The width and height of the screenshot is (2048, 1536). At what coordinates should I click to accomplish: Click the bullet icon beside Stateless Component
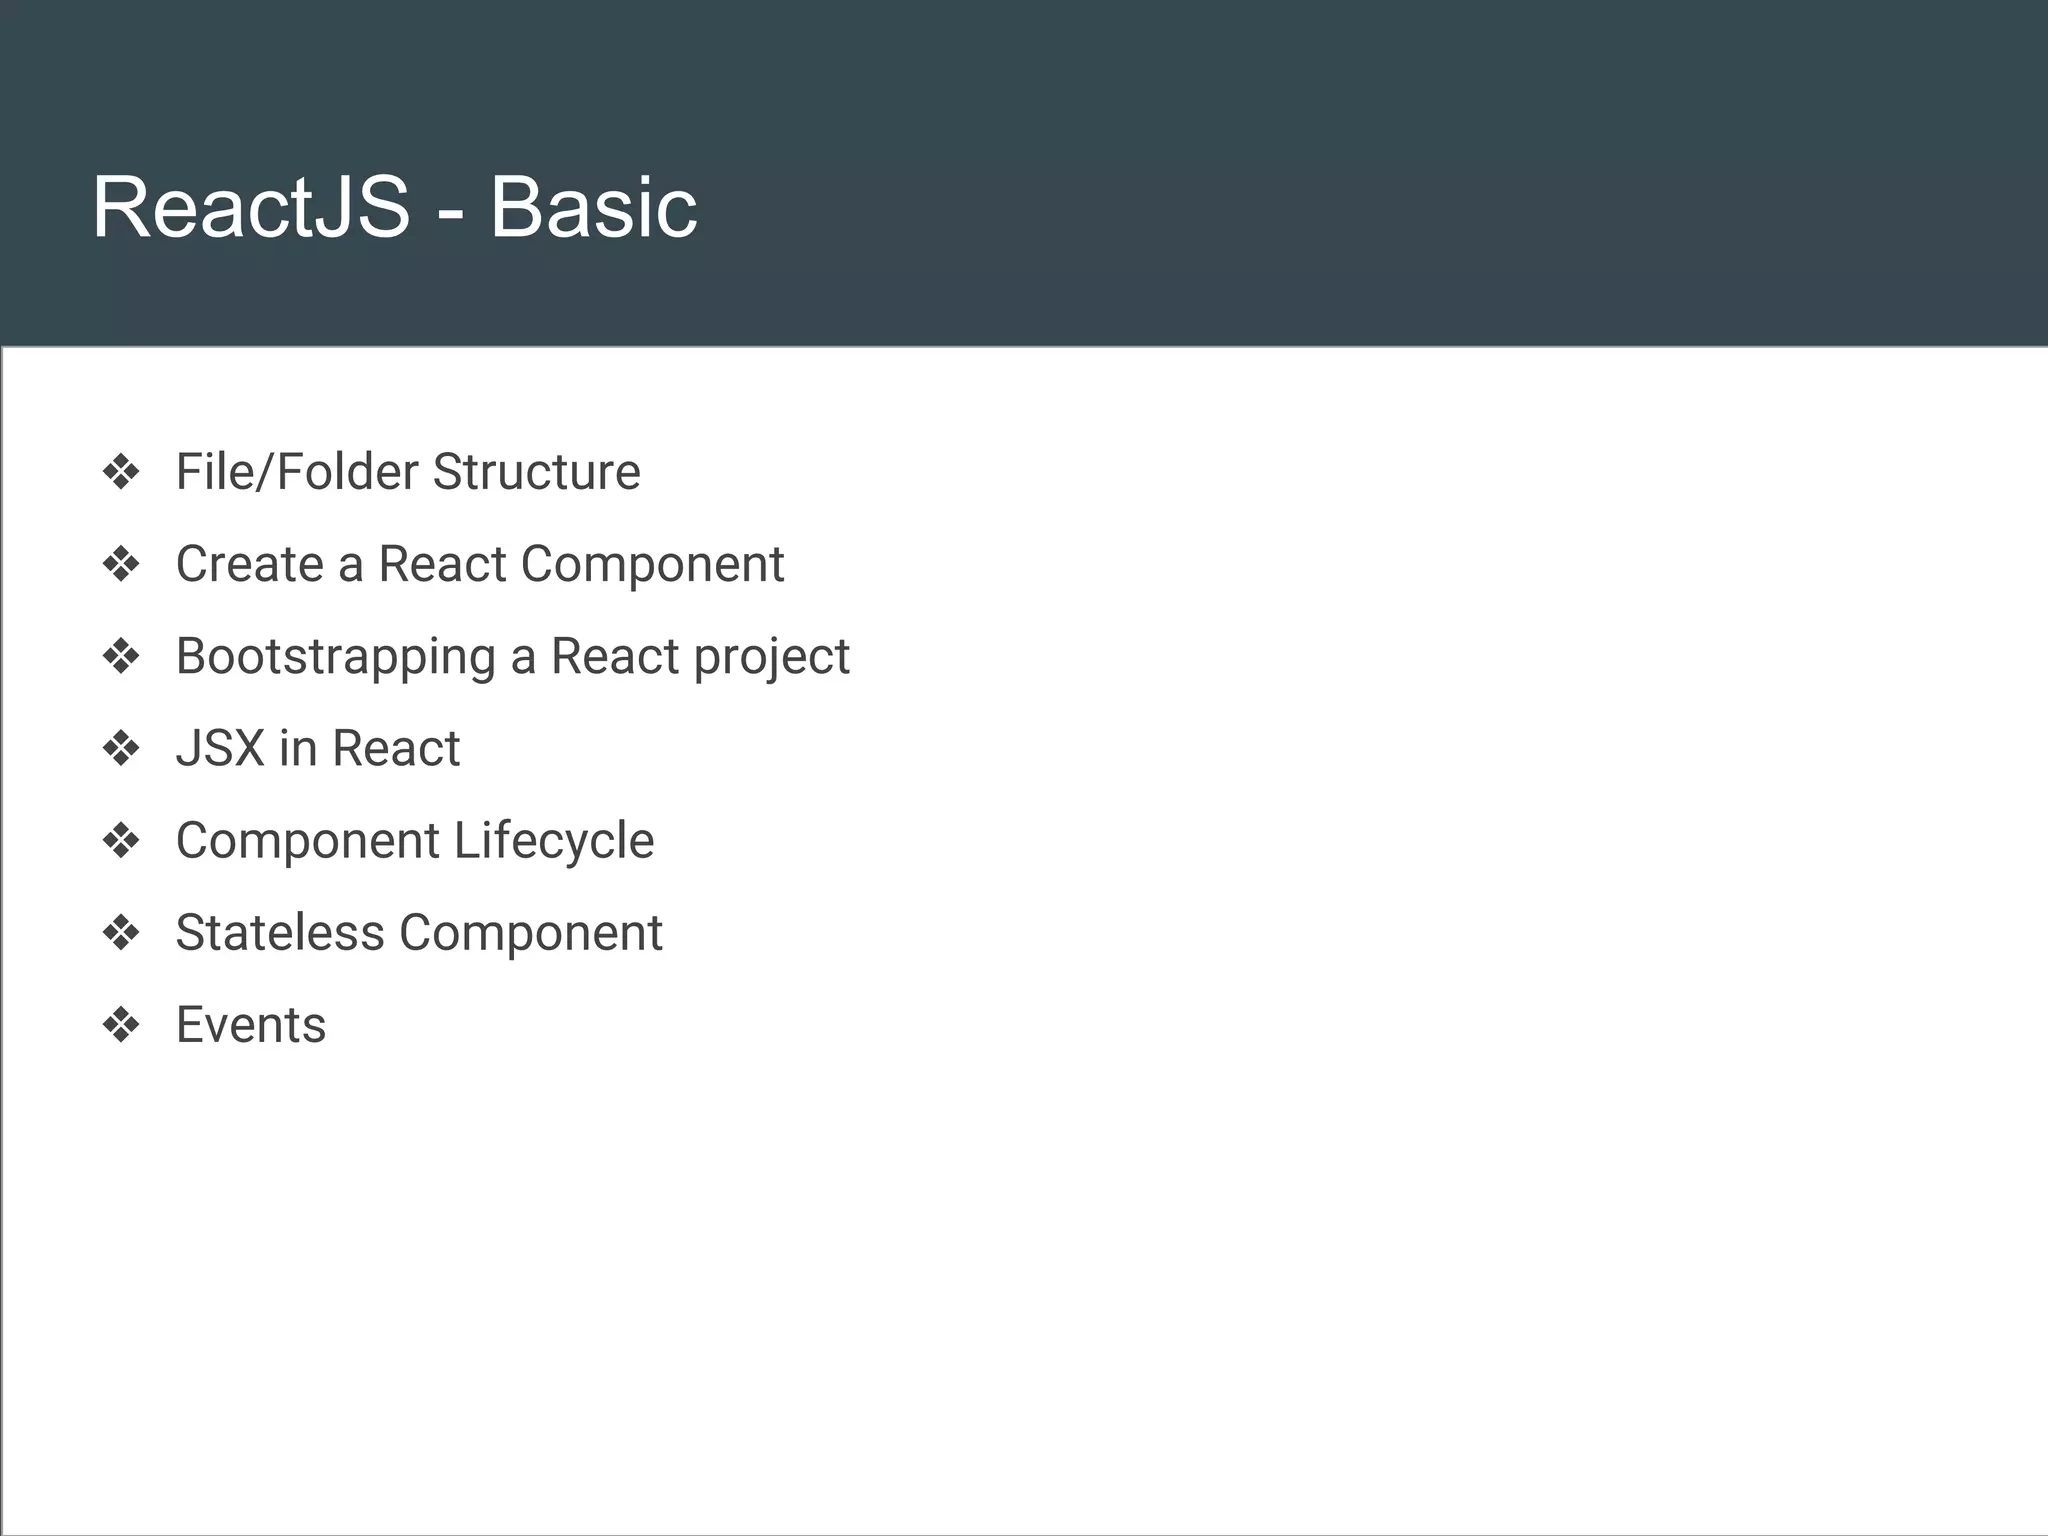pos(121,933)
